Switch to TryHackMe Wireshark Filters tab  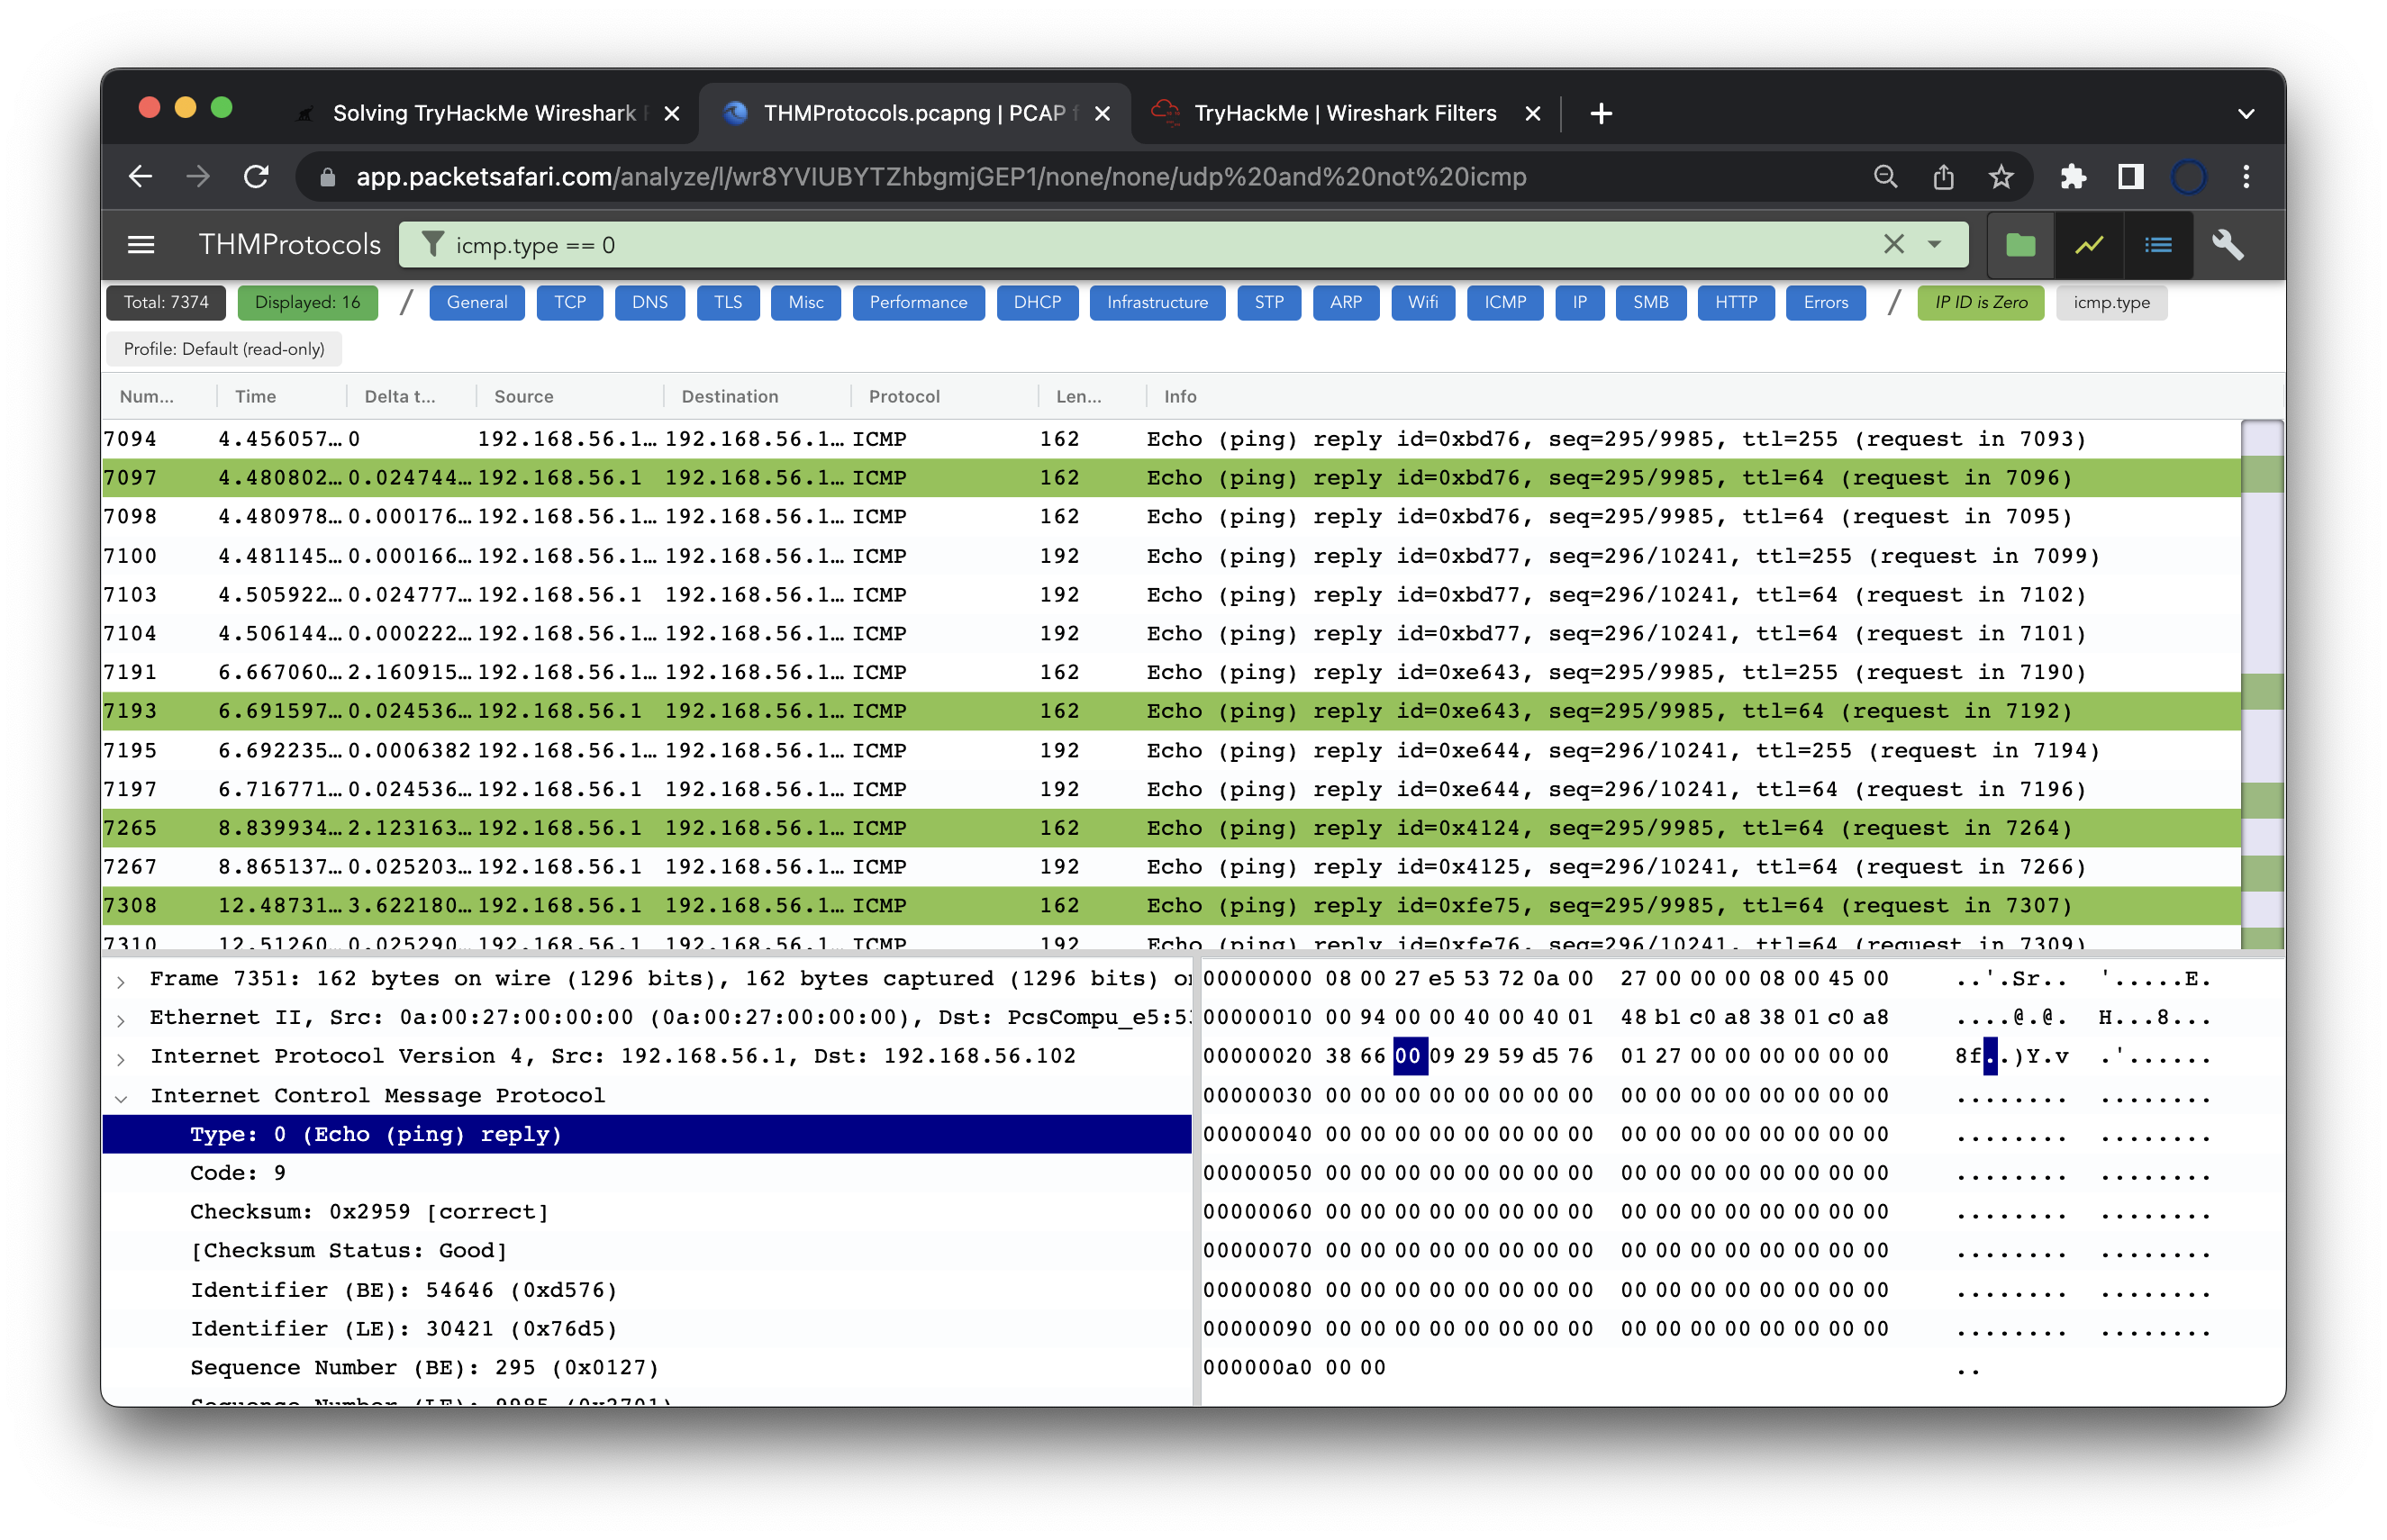tap(1345, 113)
